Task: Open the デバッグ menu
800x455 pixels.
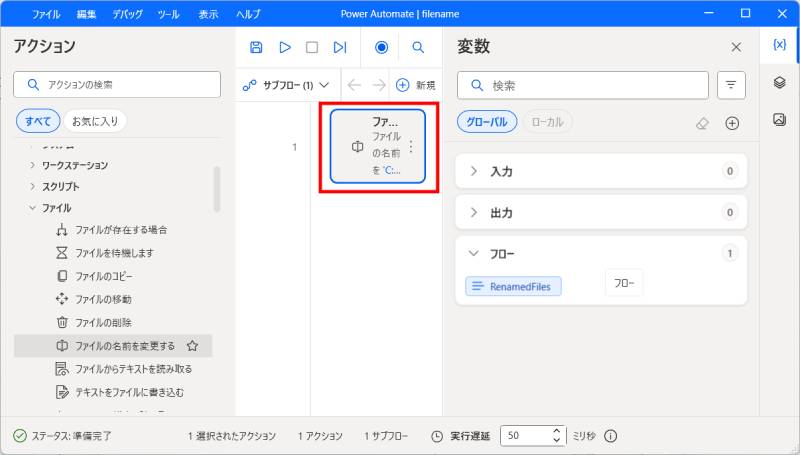Action: coord(128,14)
